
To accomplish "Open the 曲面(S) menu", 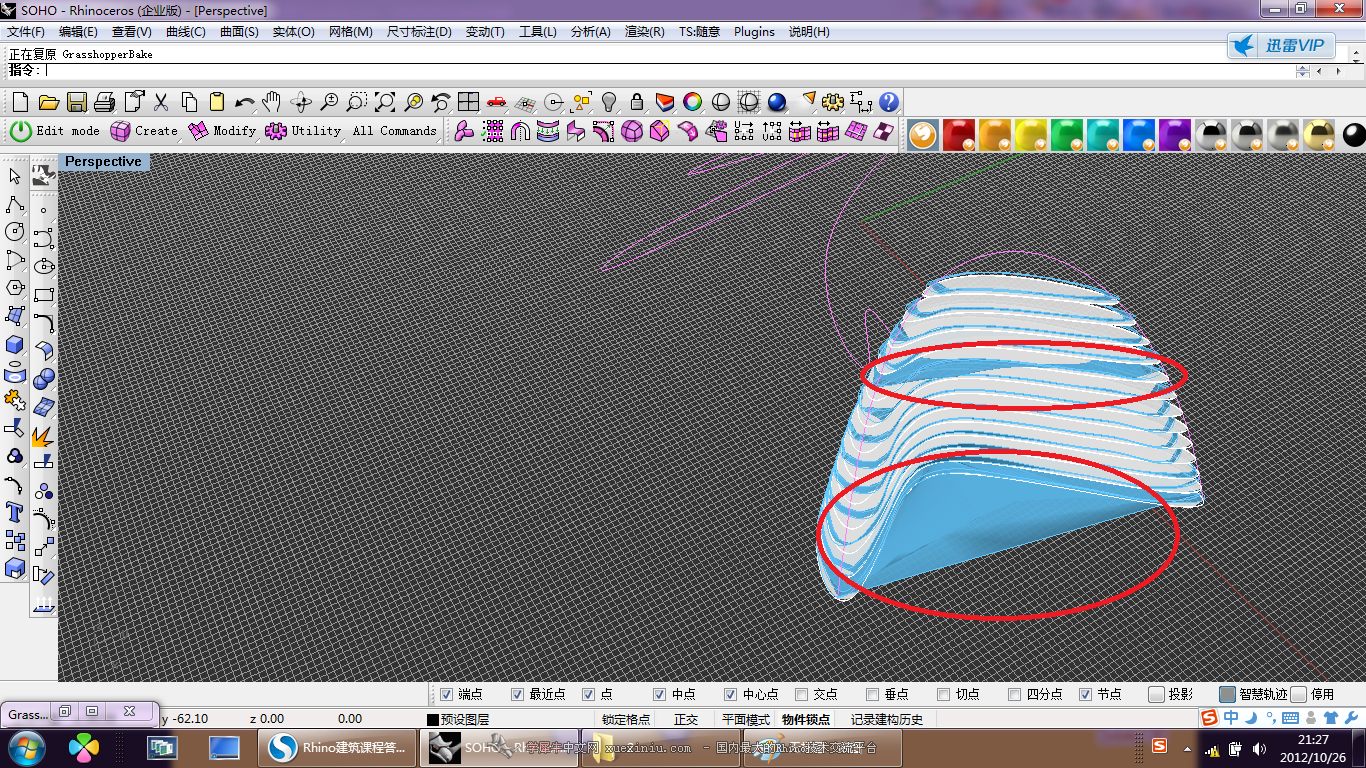I will [240, 32].
